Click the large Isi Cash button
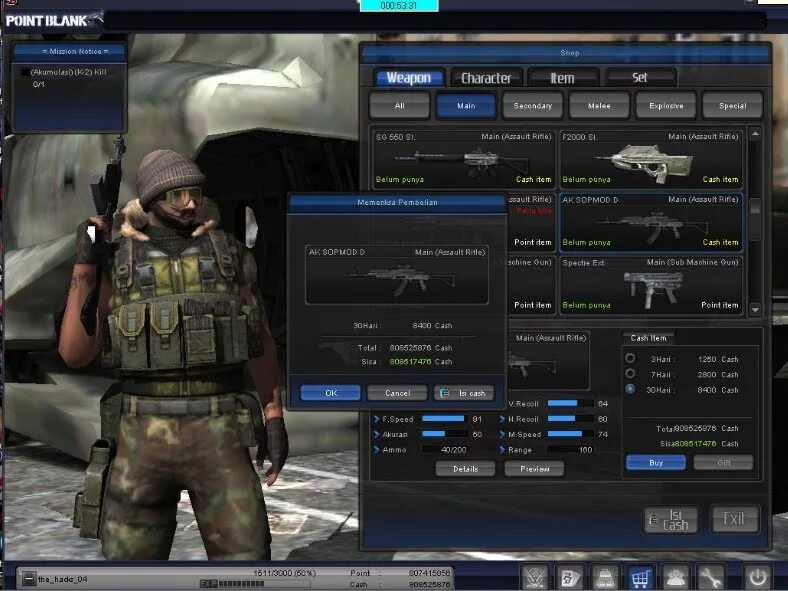 (x=671, y=519)
